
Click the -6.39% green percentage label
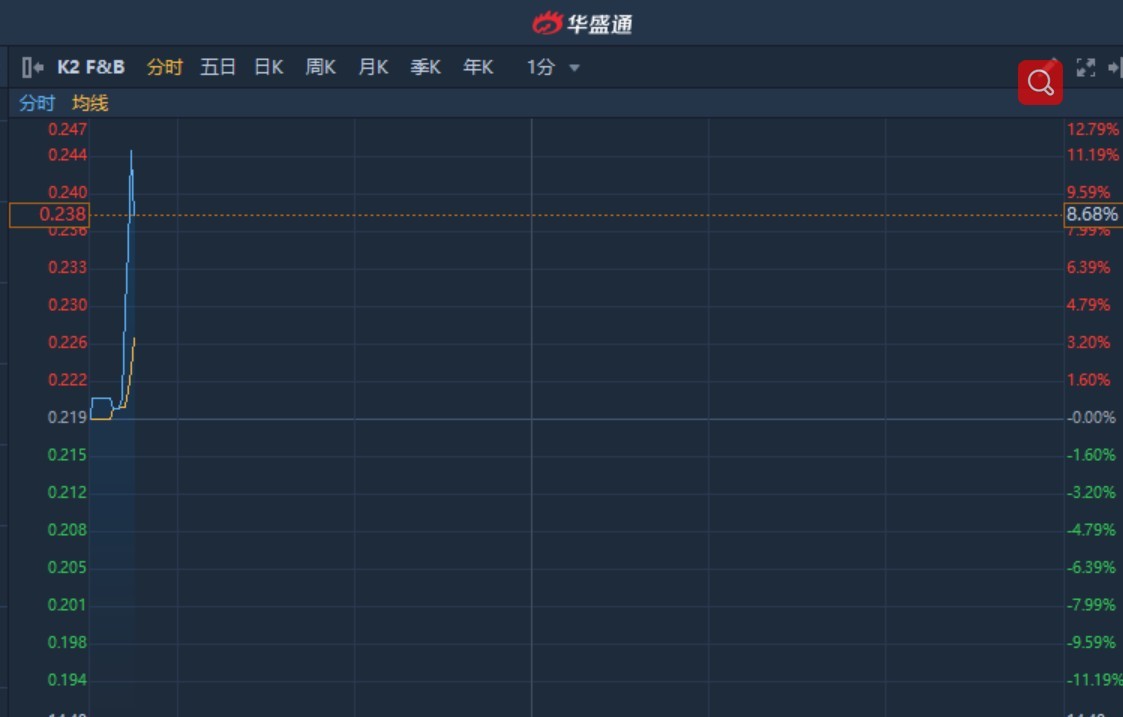(x=1091, y=567)
